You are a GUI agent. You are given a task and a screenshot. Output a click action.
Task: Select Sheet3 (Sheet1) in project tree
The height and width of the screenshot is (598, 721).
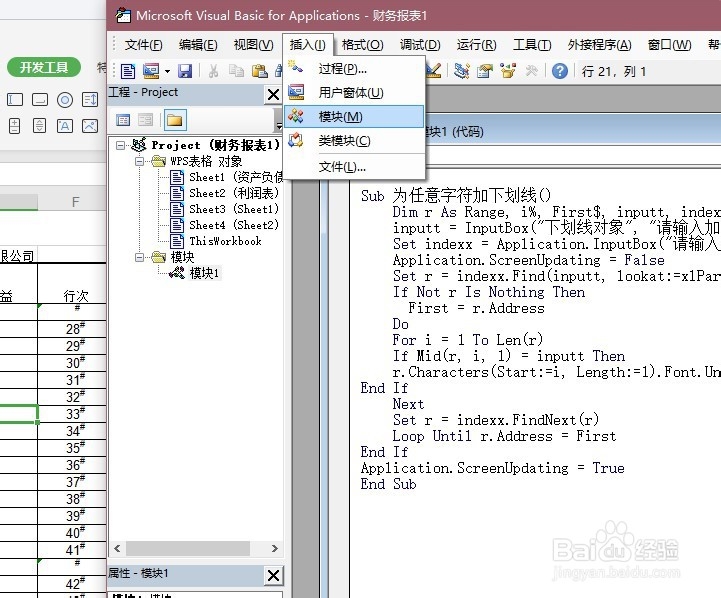pyautogui.click(x=224, y=209)
